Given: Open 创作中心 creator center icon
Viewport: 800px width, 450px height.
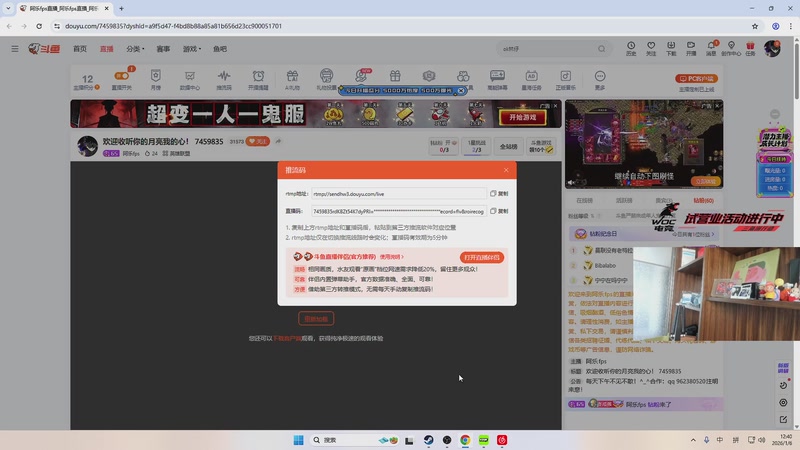Looking at the screenshot, I should tap(731, 48).
